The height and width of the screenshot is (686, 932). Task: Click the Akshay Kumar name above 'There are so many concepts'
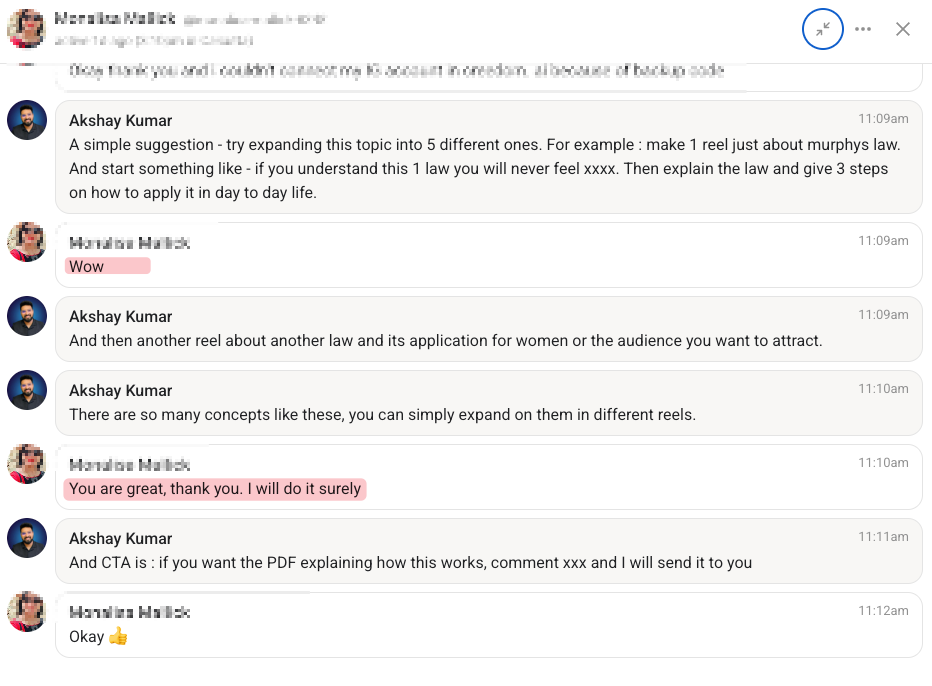(x=121, y=391)
